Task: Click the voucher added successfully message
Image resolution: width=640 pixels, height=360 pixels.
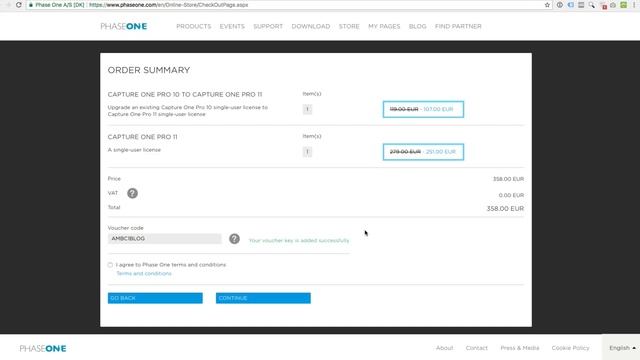Action: 299,240
